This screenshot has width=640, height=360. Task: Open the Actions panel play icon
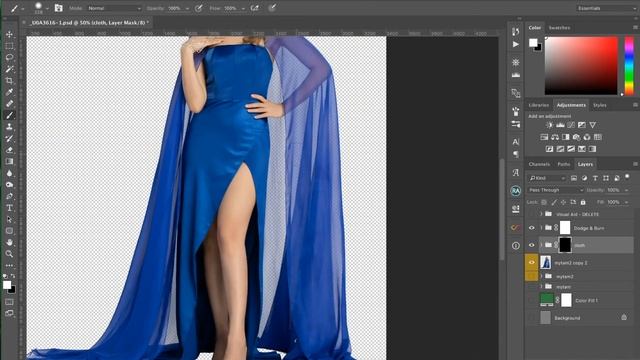pos(516,44)
